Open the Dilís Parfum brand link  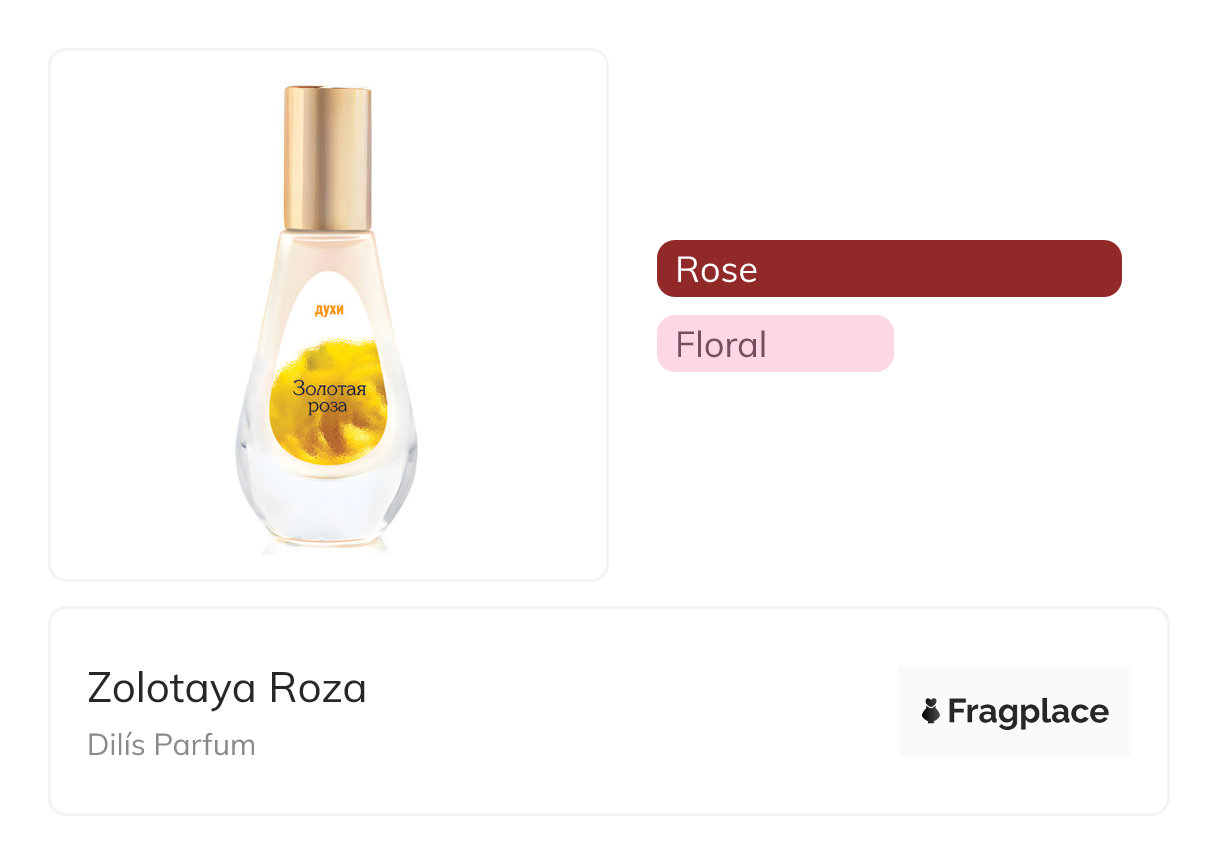coord(172,745)
